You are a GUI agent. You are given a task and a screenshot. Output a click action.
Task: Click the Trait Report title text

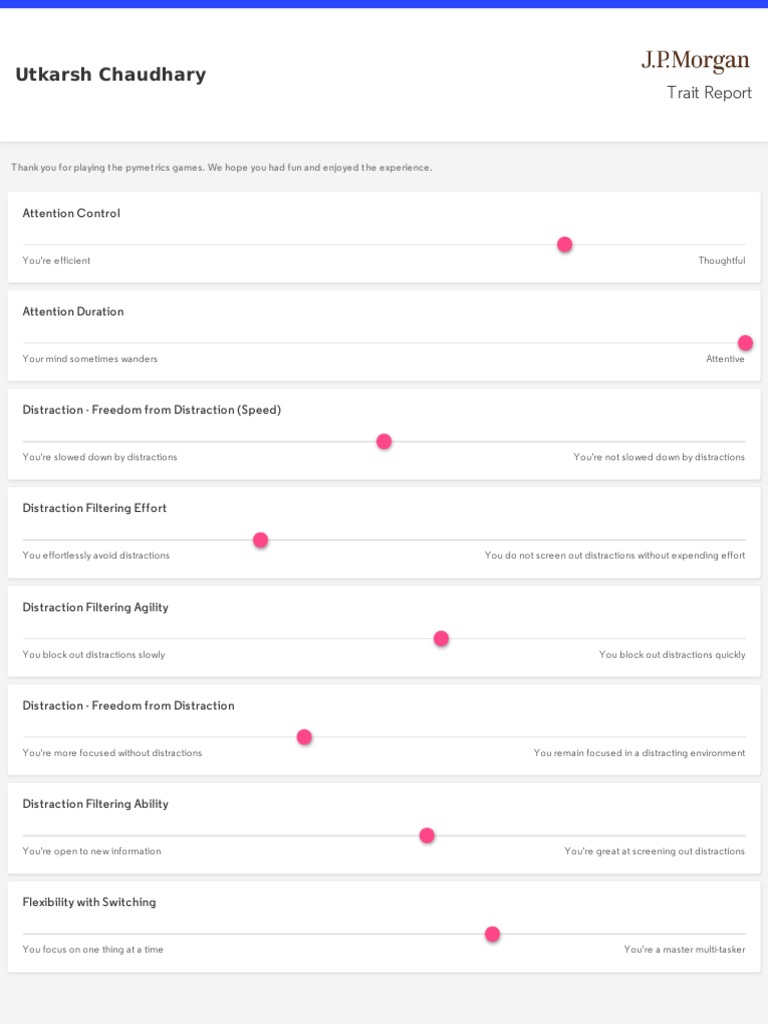click(709, 93)
